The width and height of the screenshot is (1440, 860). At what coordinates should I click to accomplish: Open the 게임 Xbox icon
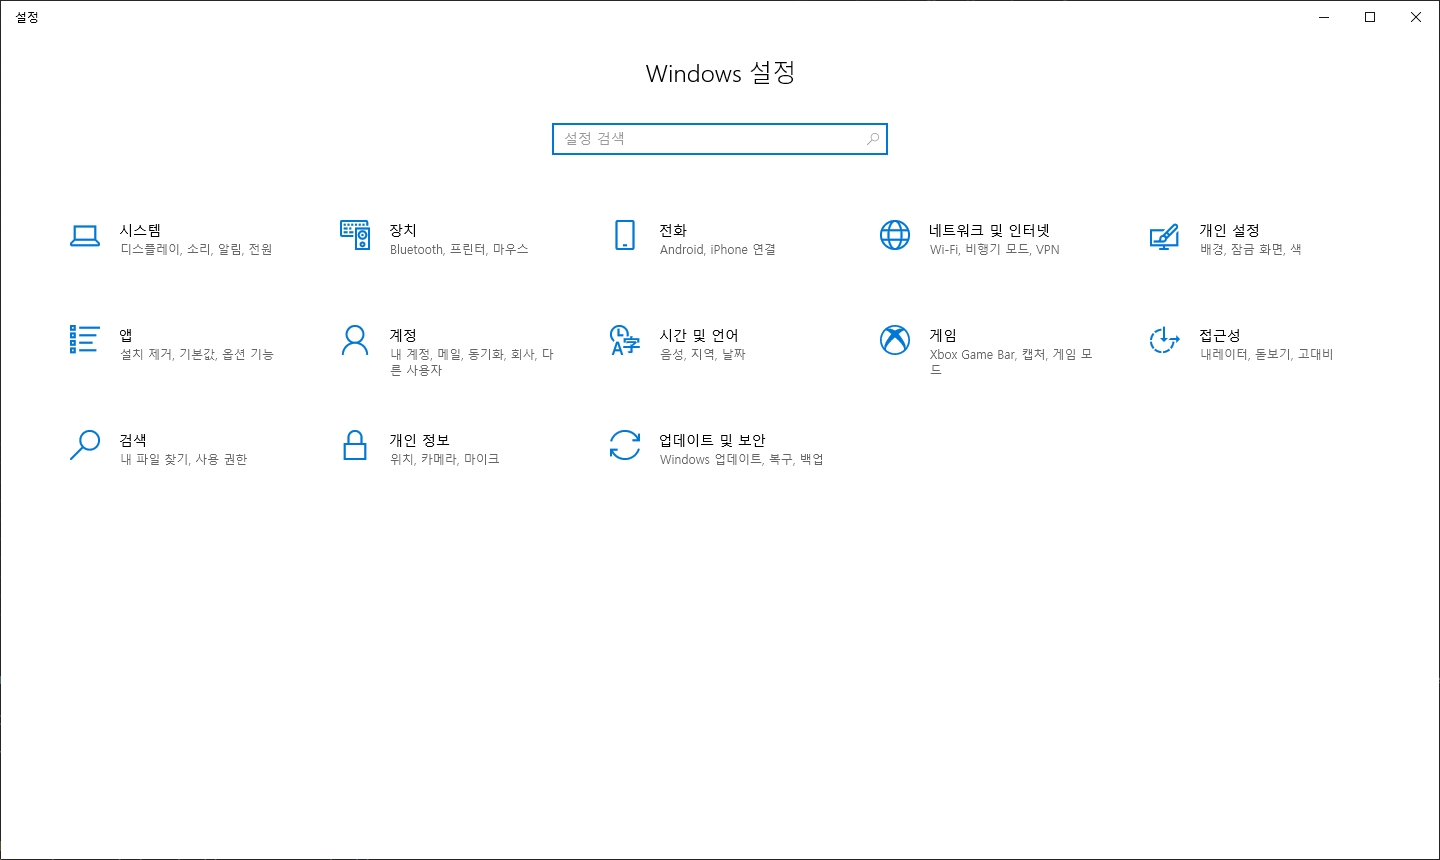895,340
